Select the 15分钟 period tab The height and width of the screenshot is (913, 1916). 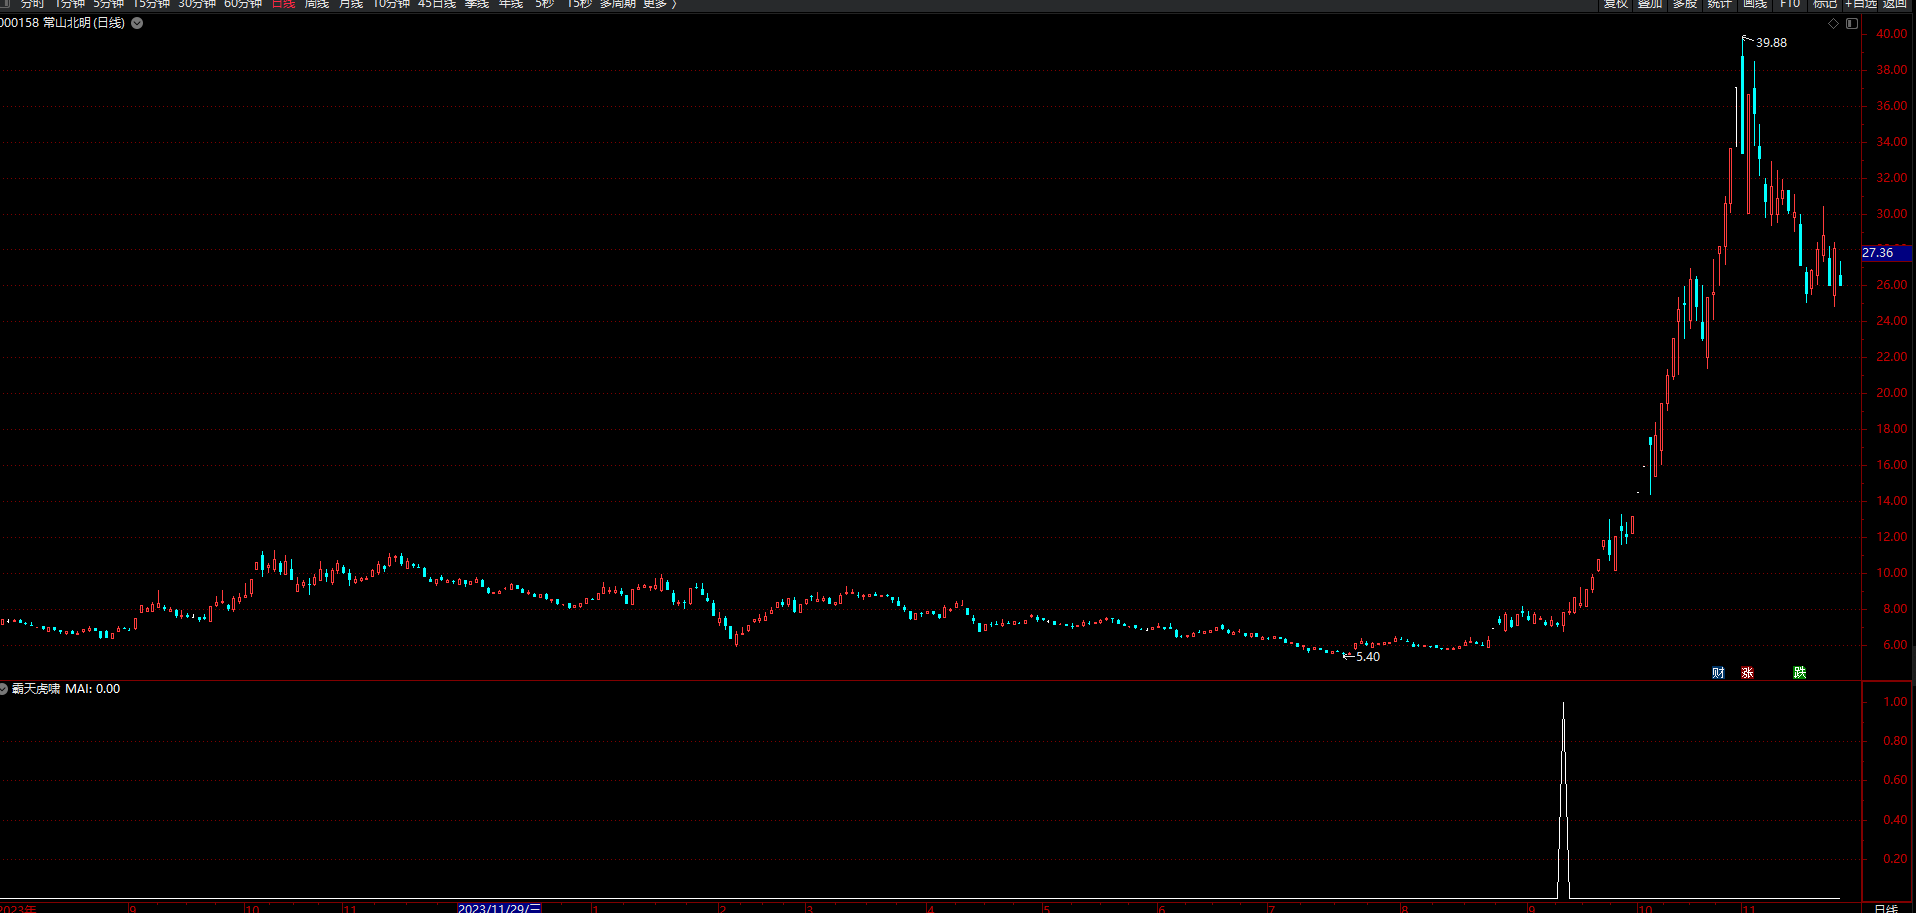pyautogui.click(x=151, y=4)
